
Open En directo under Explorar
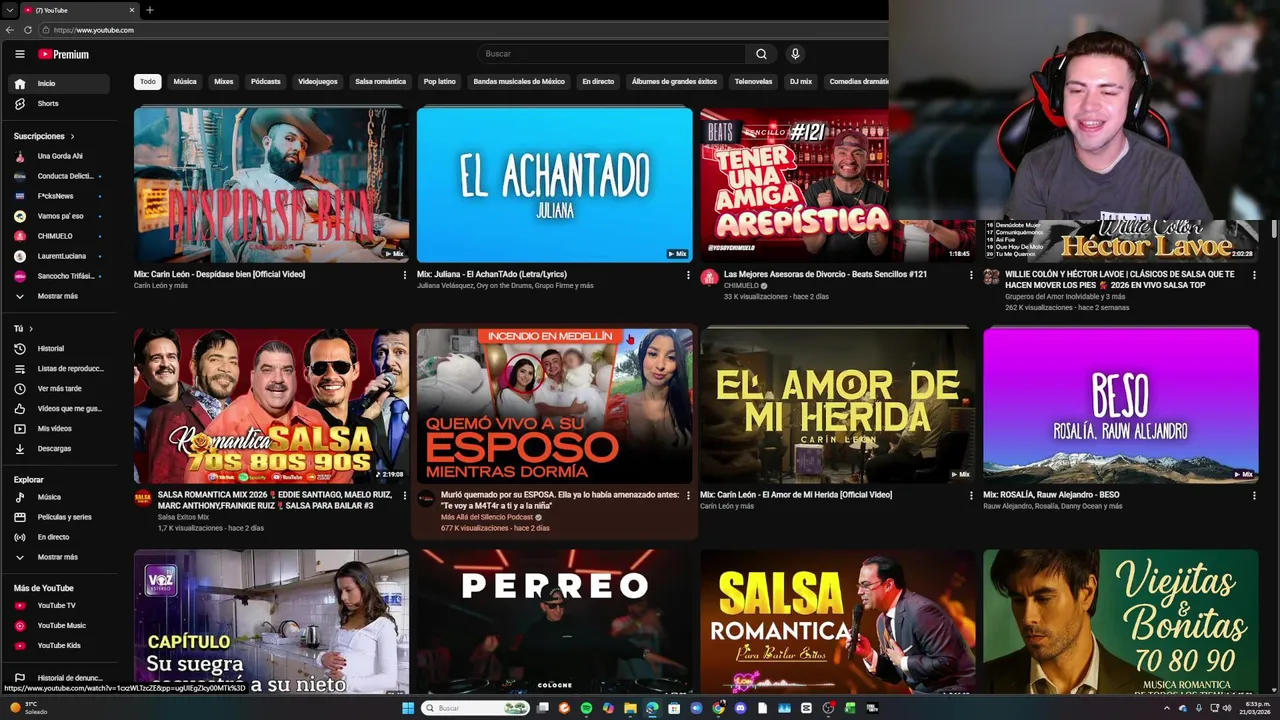[60, 537]
